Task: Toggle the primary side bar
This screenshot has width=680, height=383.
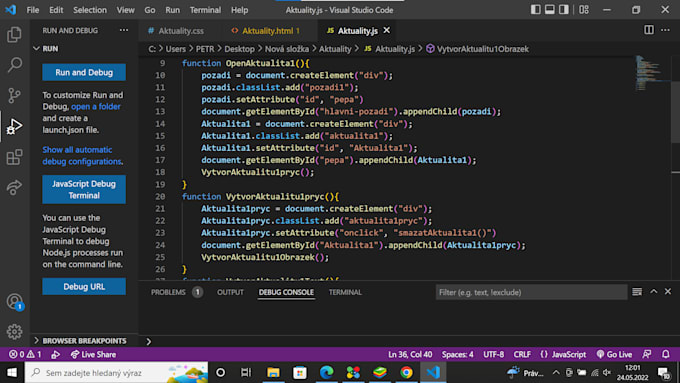Action: [x=536, y=10]
